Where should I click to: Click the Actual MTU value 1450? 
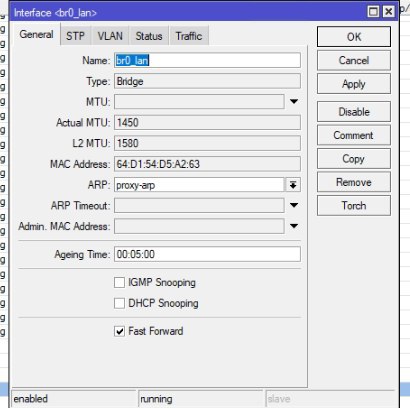coord(207,123)
